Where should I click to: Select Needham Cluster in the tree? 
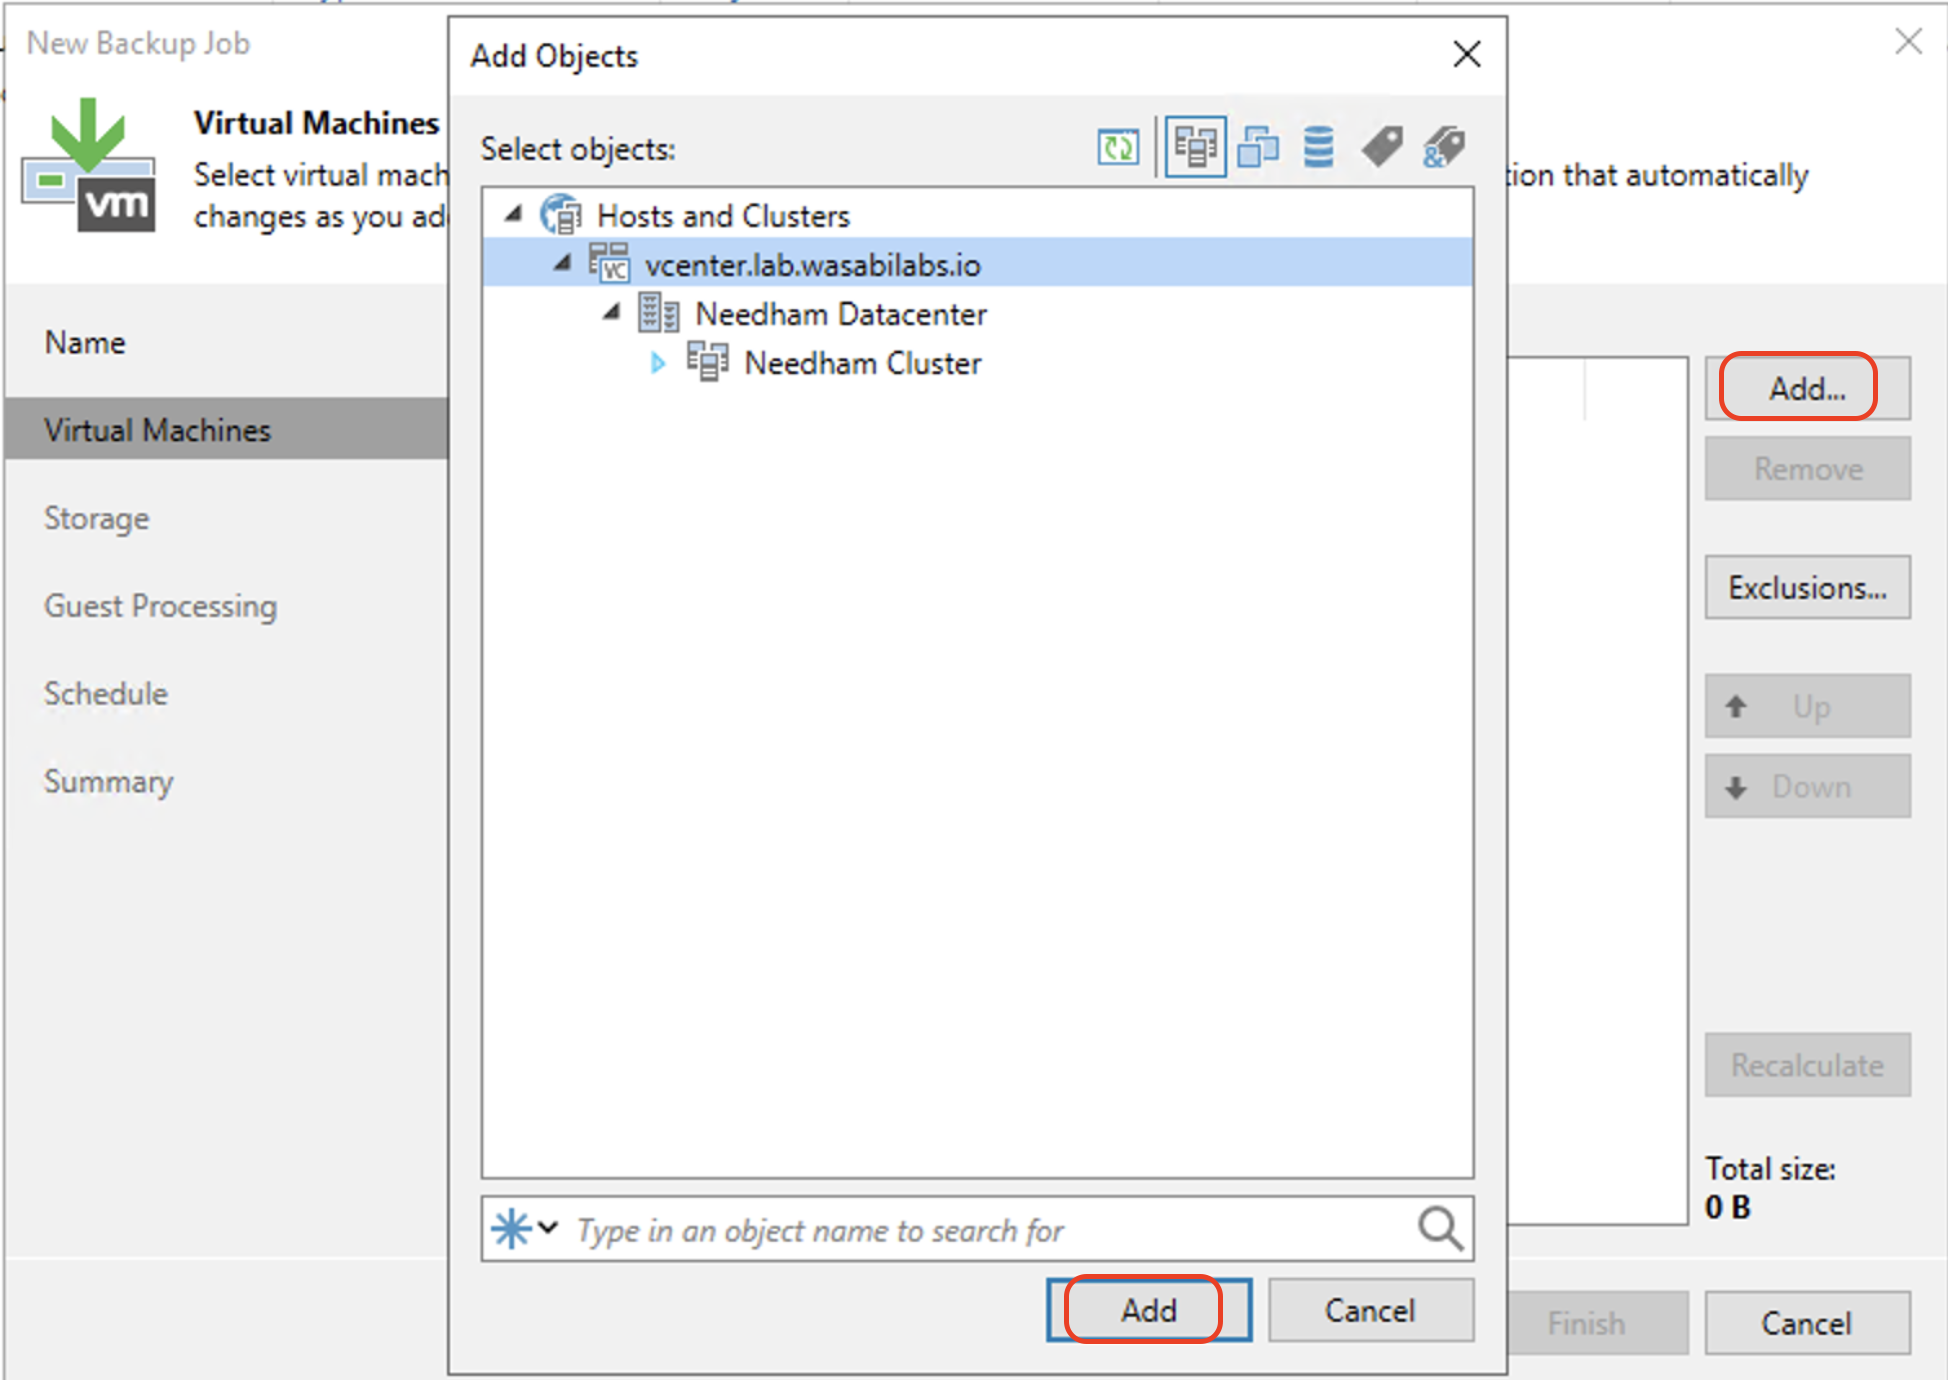pyautogui.click(x=863, y=363)
